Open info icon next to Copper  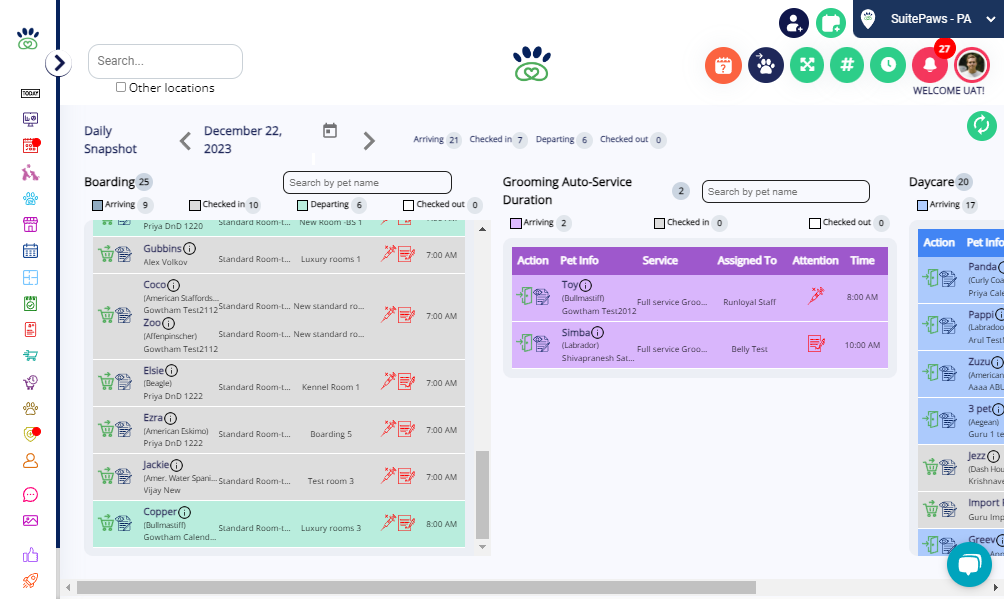point(184,513)
